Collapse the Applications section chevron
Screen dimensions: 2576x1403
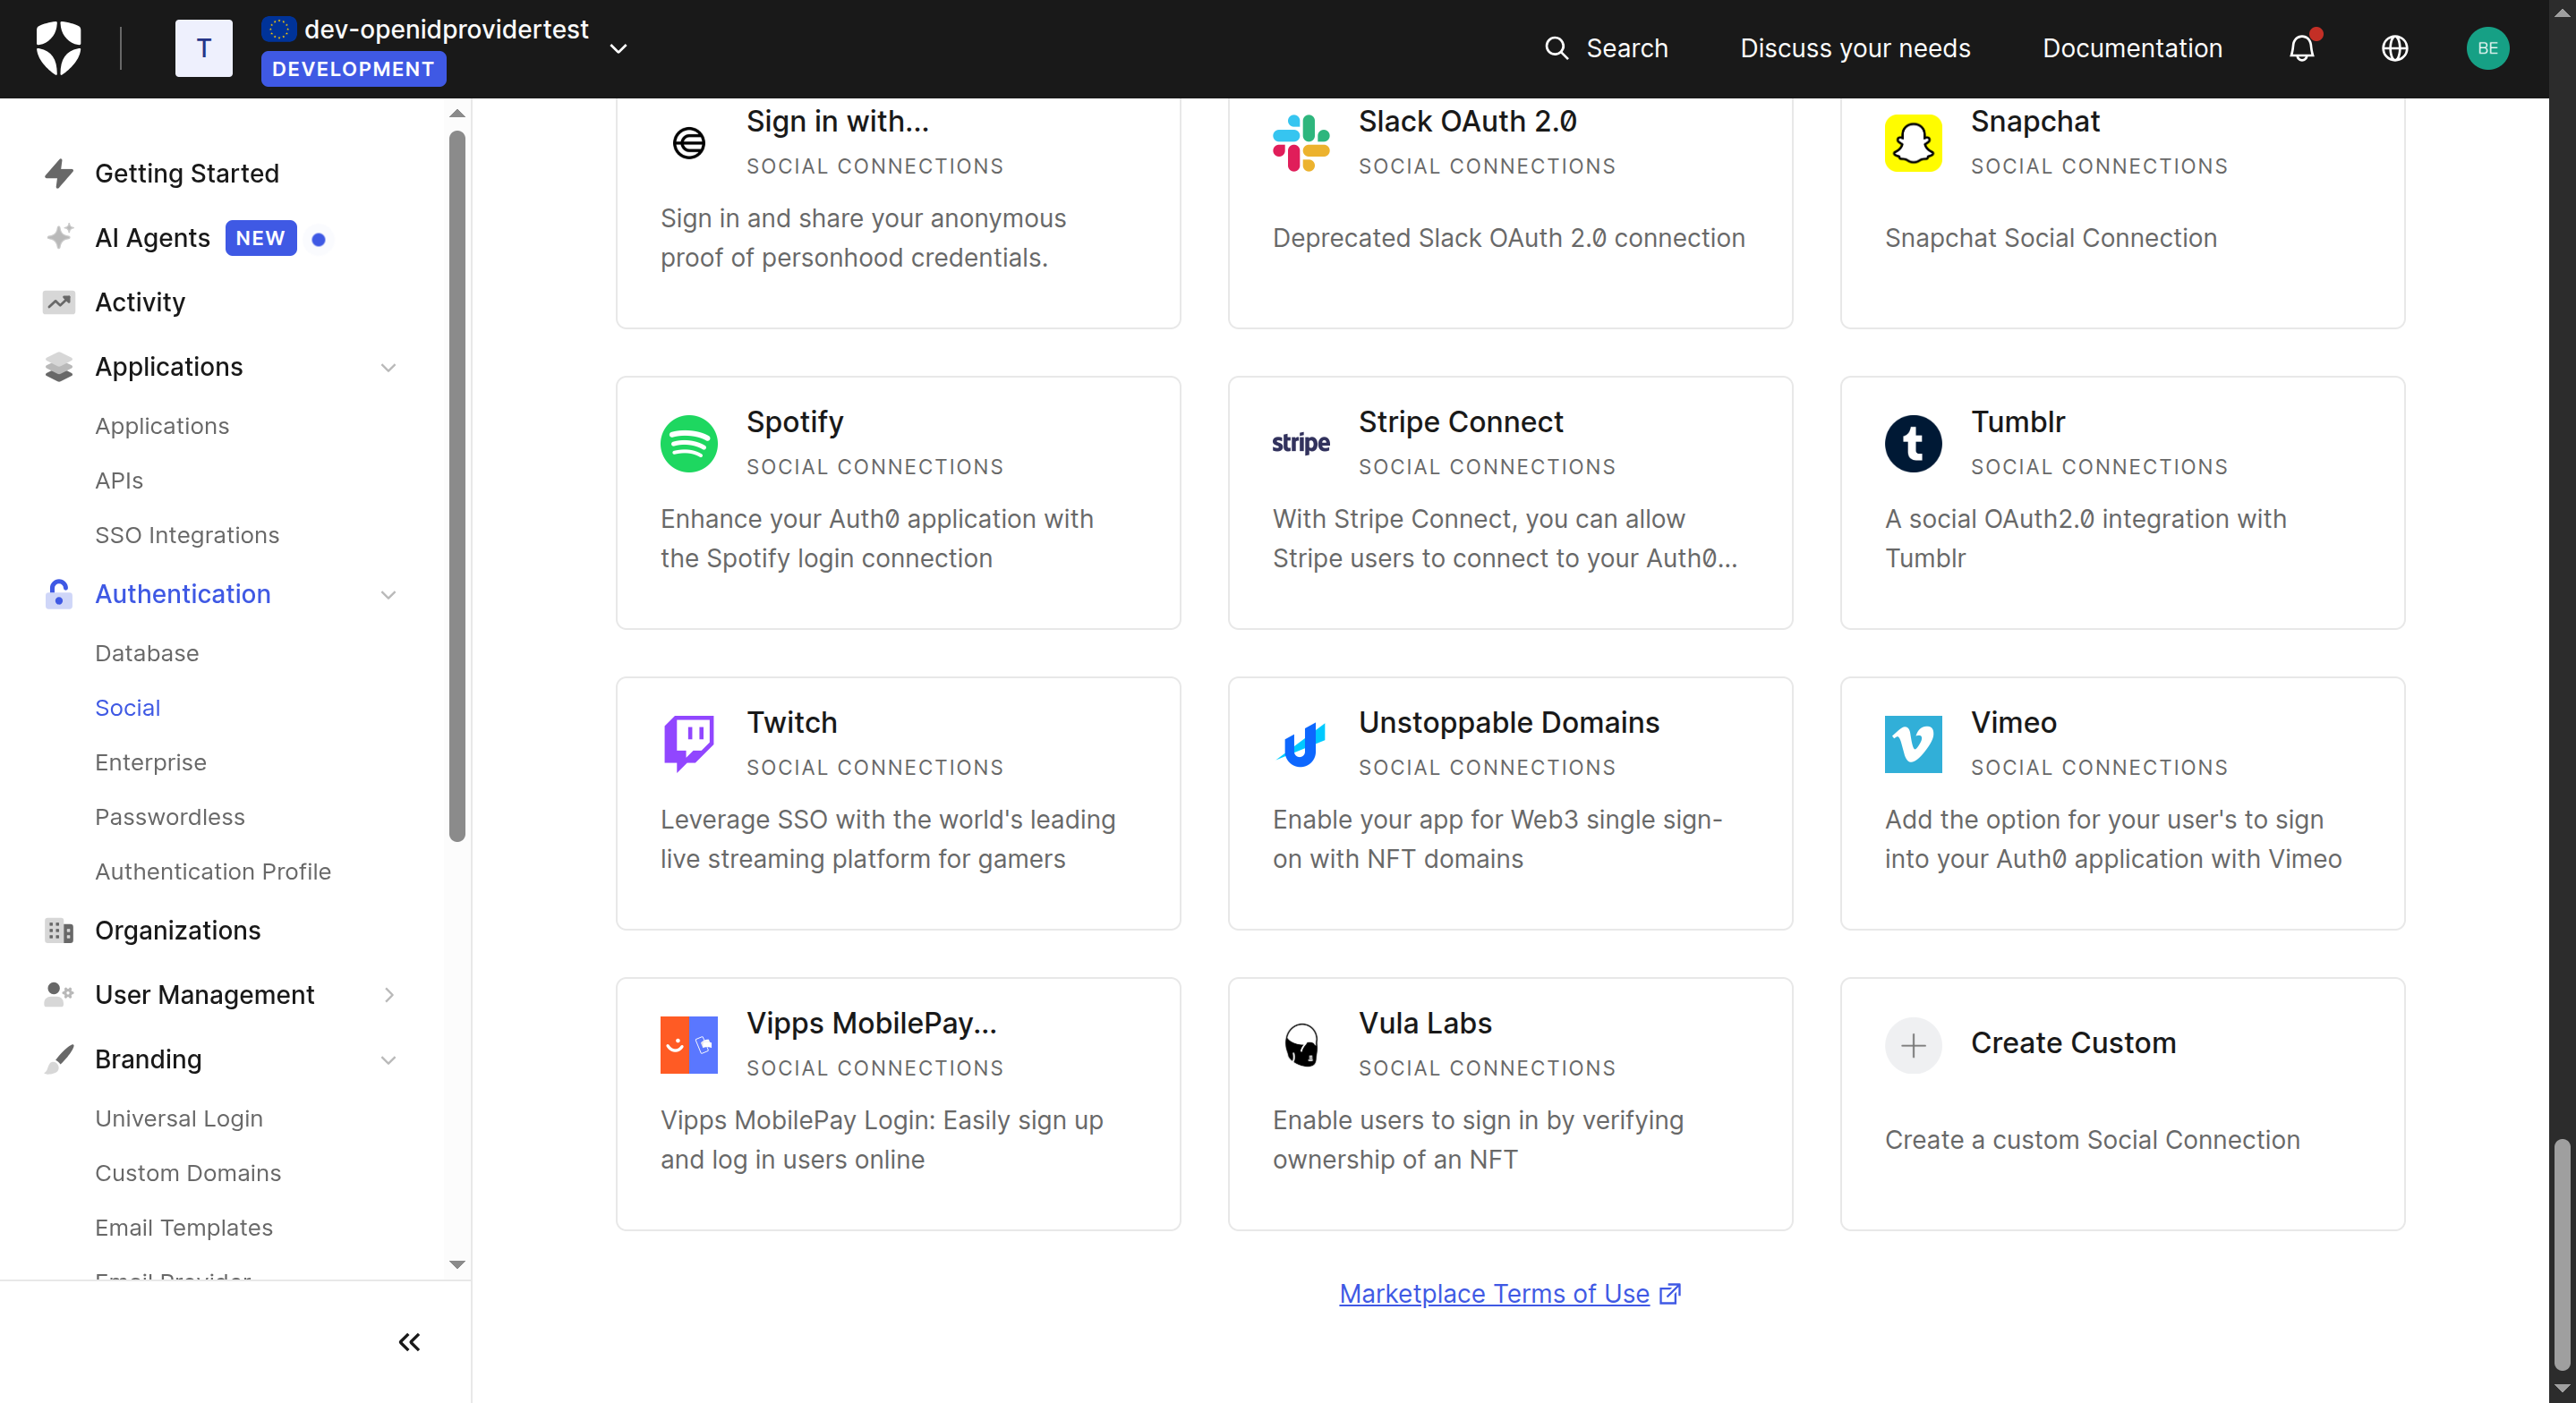tap(388, 367)
